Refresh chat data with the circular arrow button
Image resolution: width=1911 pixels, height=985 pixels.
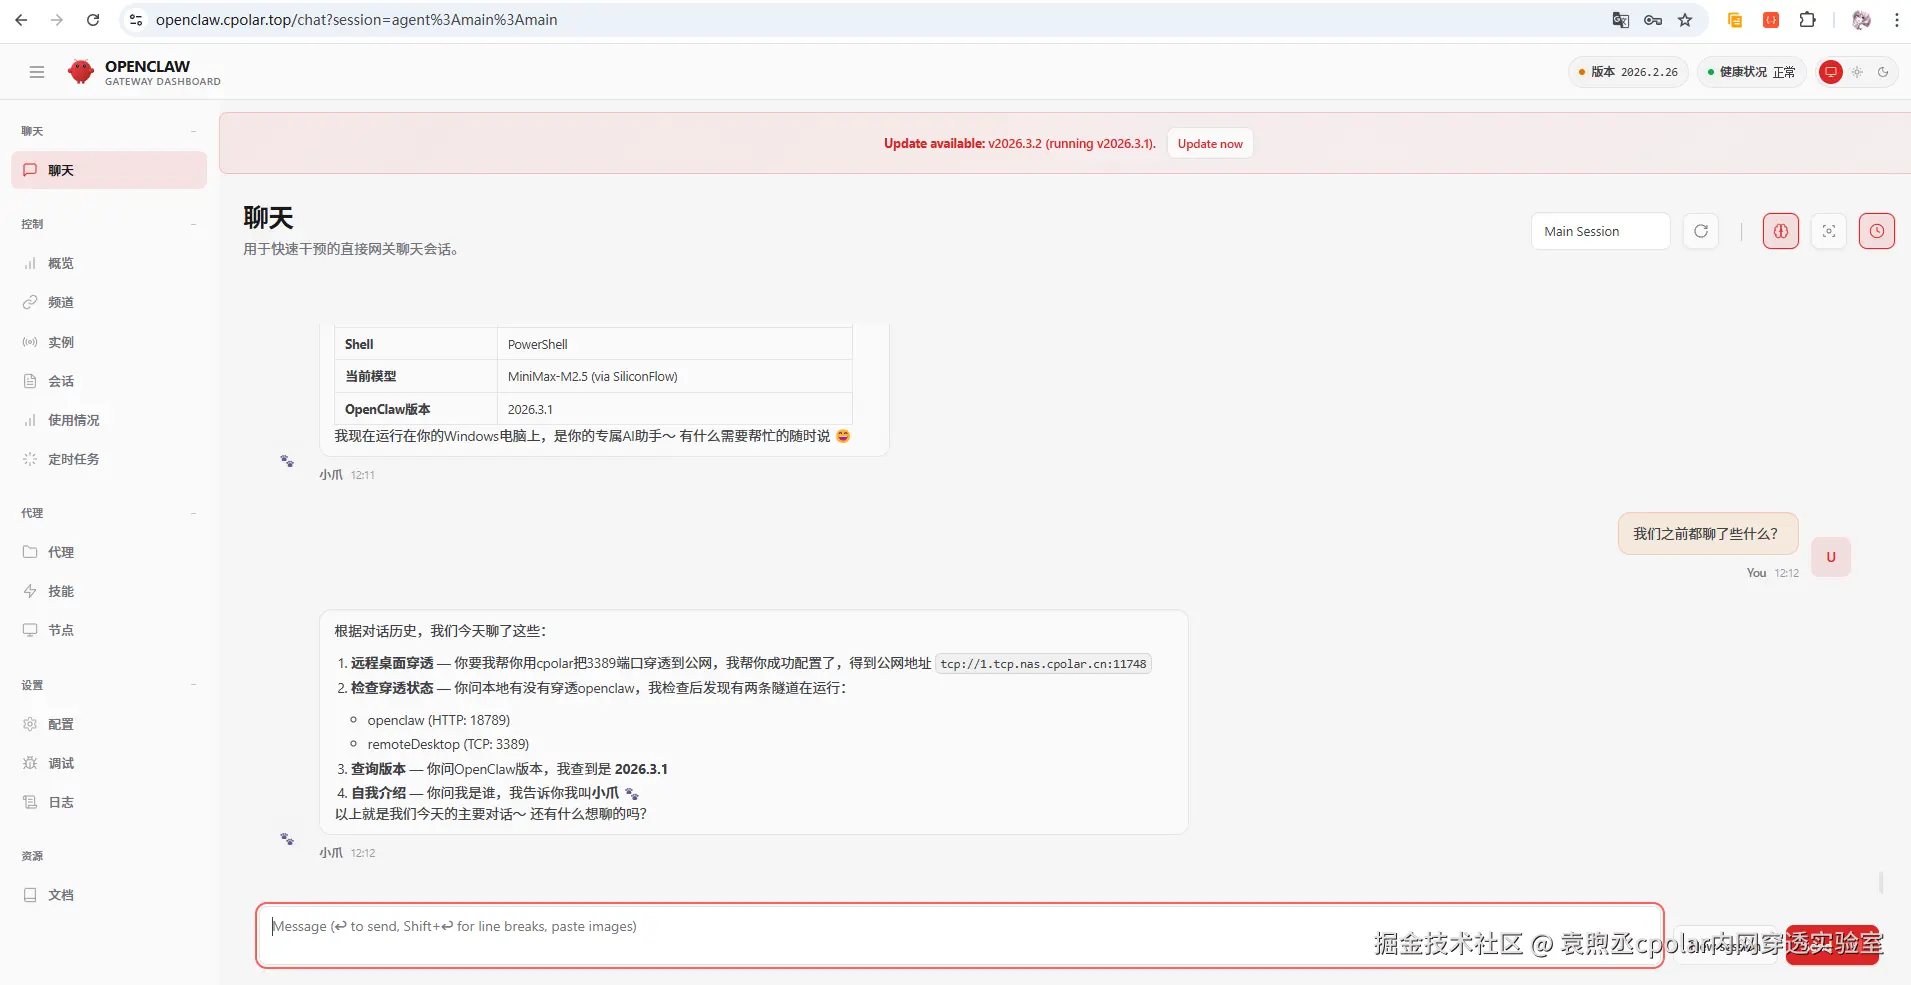point(1701,231)
